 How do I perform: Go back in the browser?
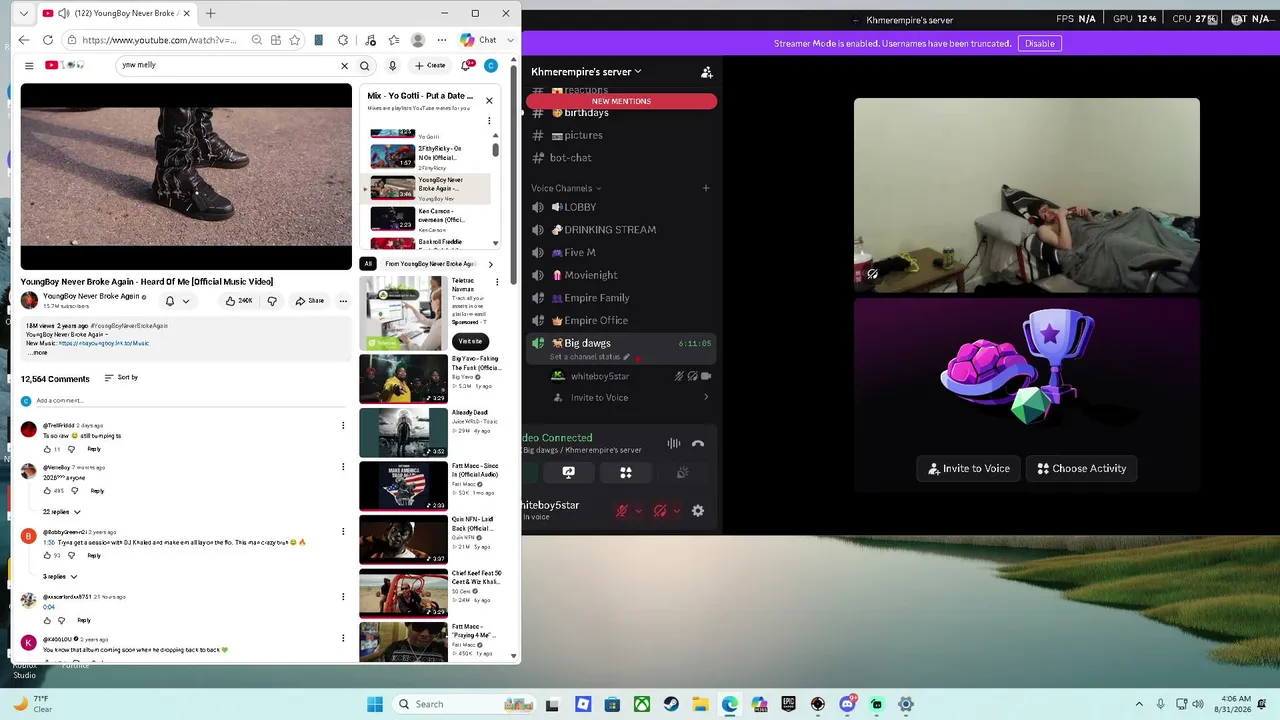[x=24, y=40]
